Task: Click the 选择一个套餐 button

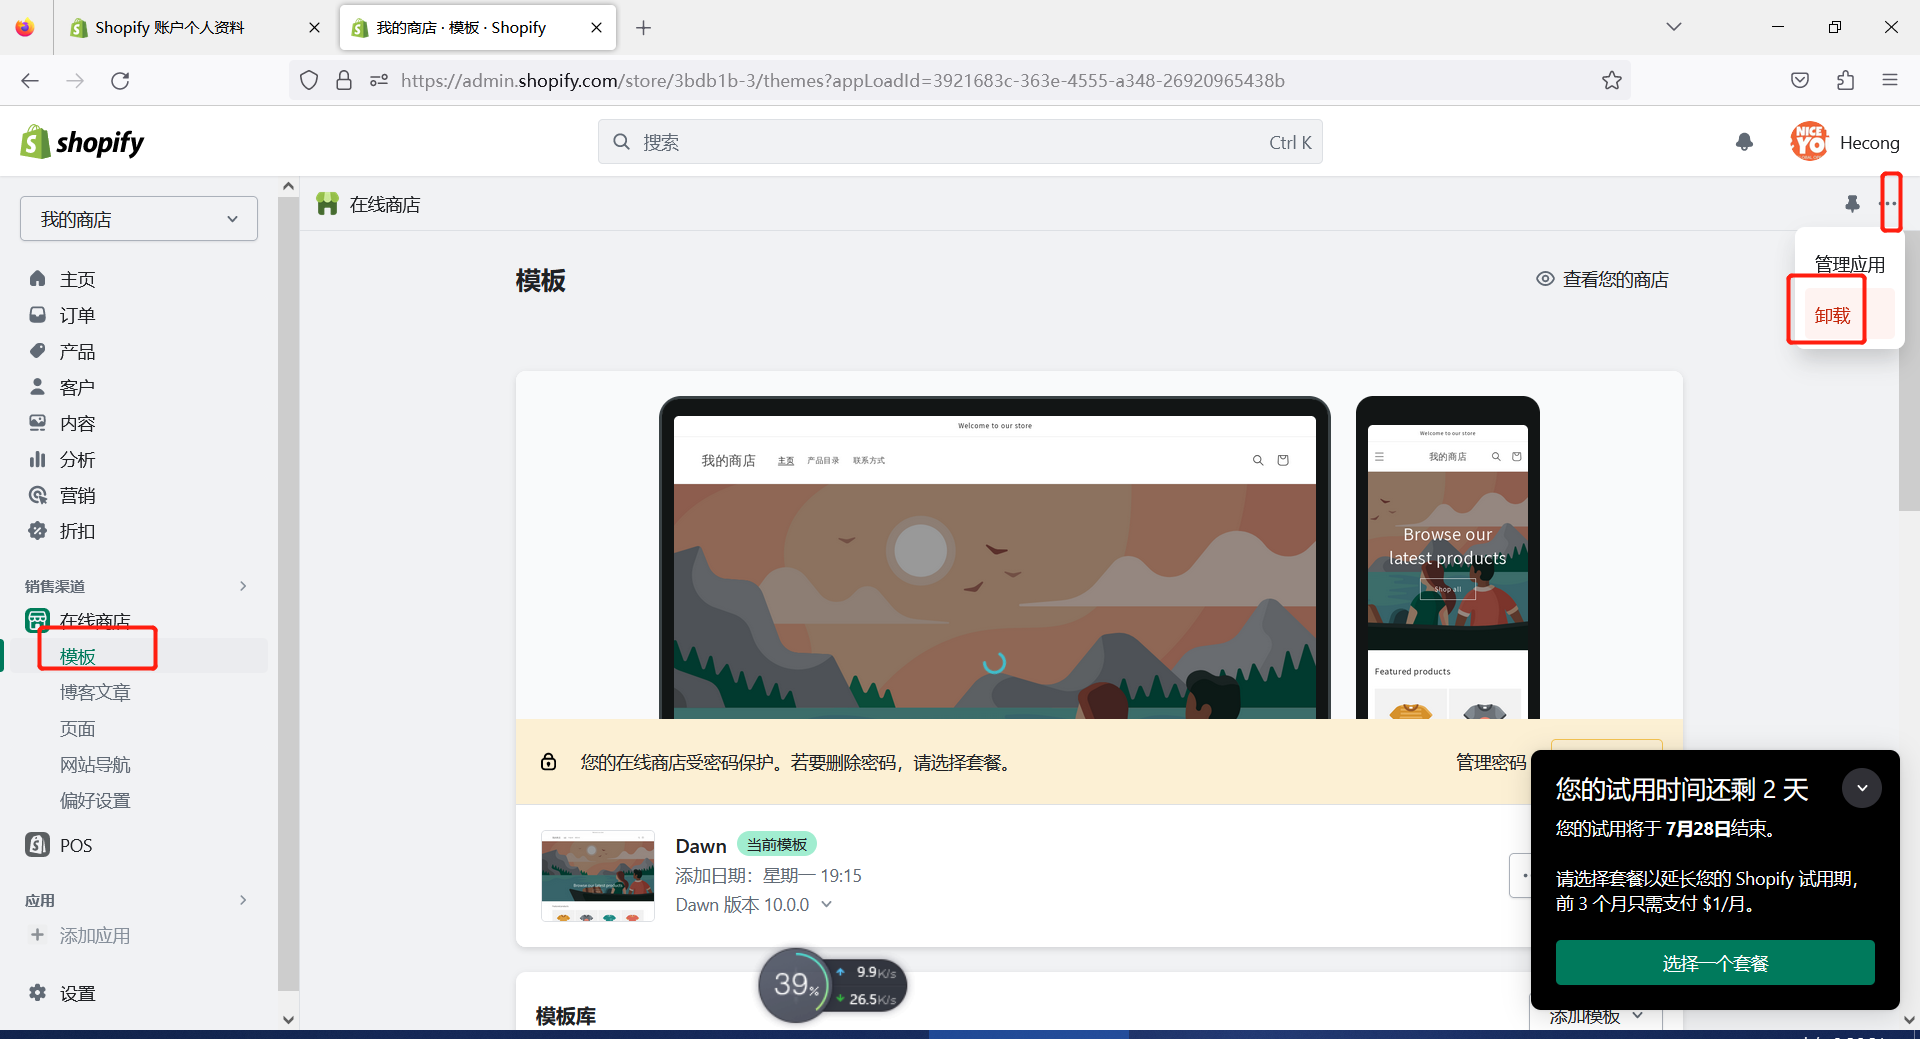Action: (x=1715, y=962)
